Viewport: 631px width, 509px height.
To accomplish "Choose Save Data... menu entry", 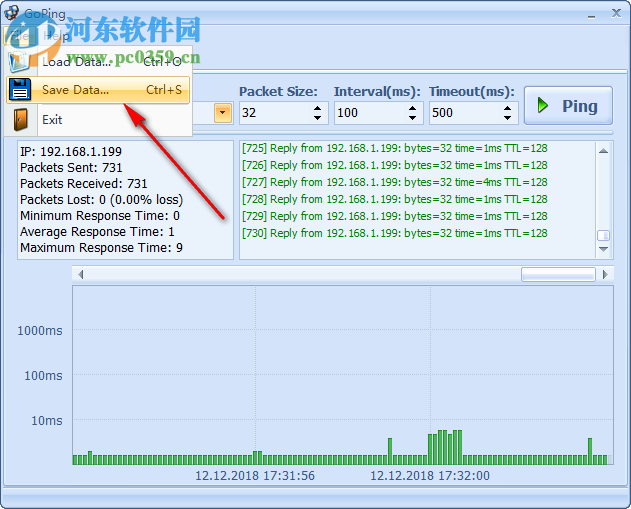I will click(x=98, y=90).
